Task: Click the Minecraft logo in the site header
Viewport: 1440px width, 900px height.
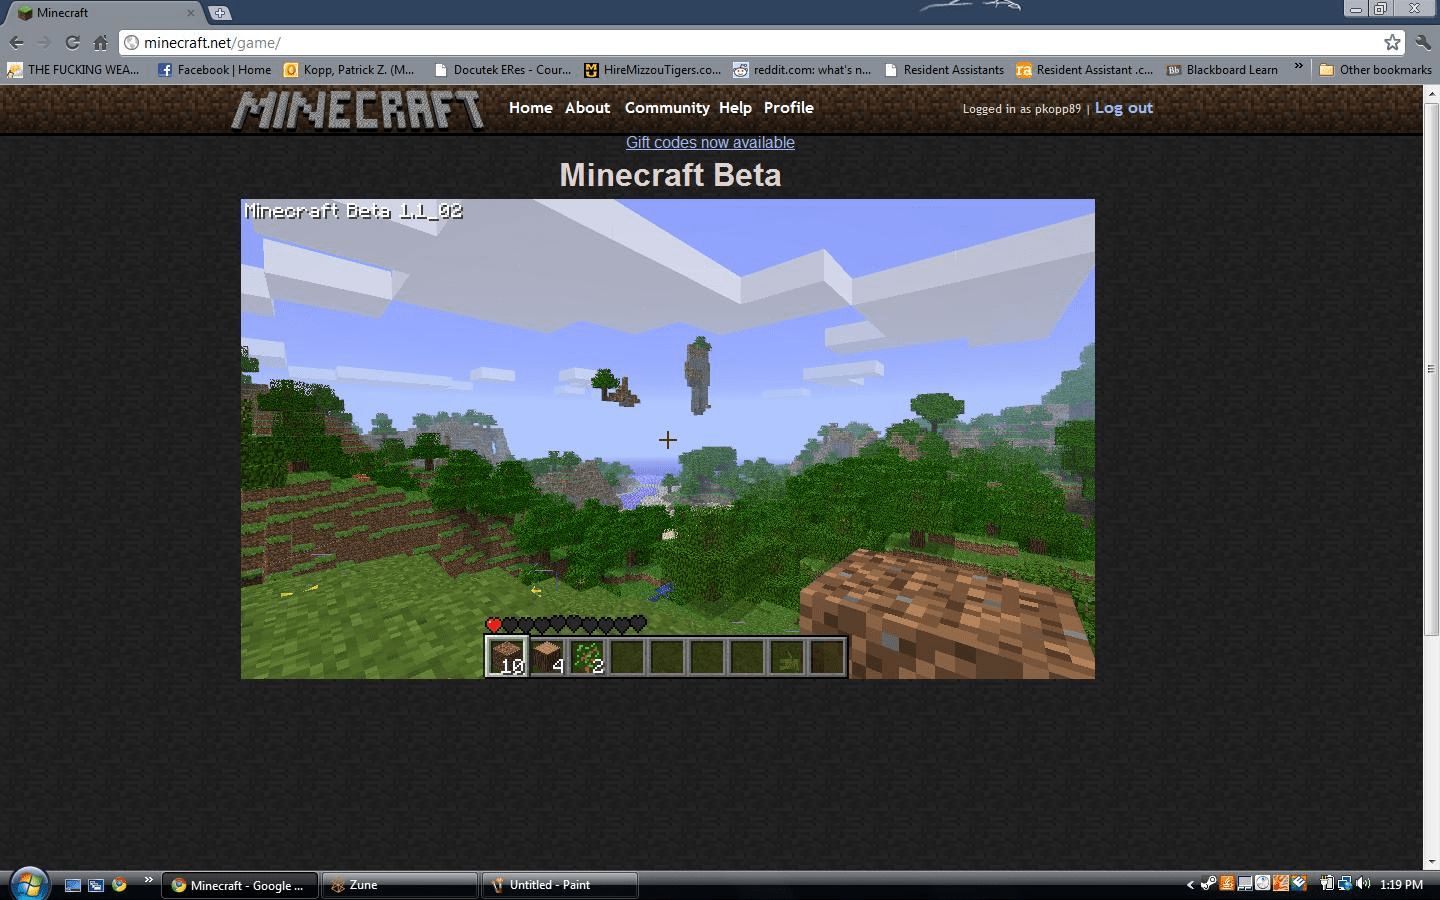Action: coord(358,109)
